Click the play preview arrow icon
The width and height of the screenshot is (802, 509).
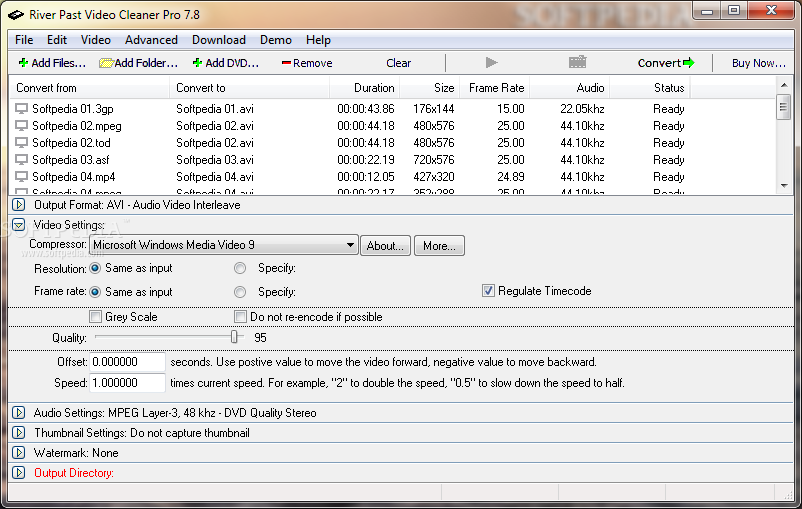(491, 62)
